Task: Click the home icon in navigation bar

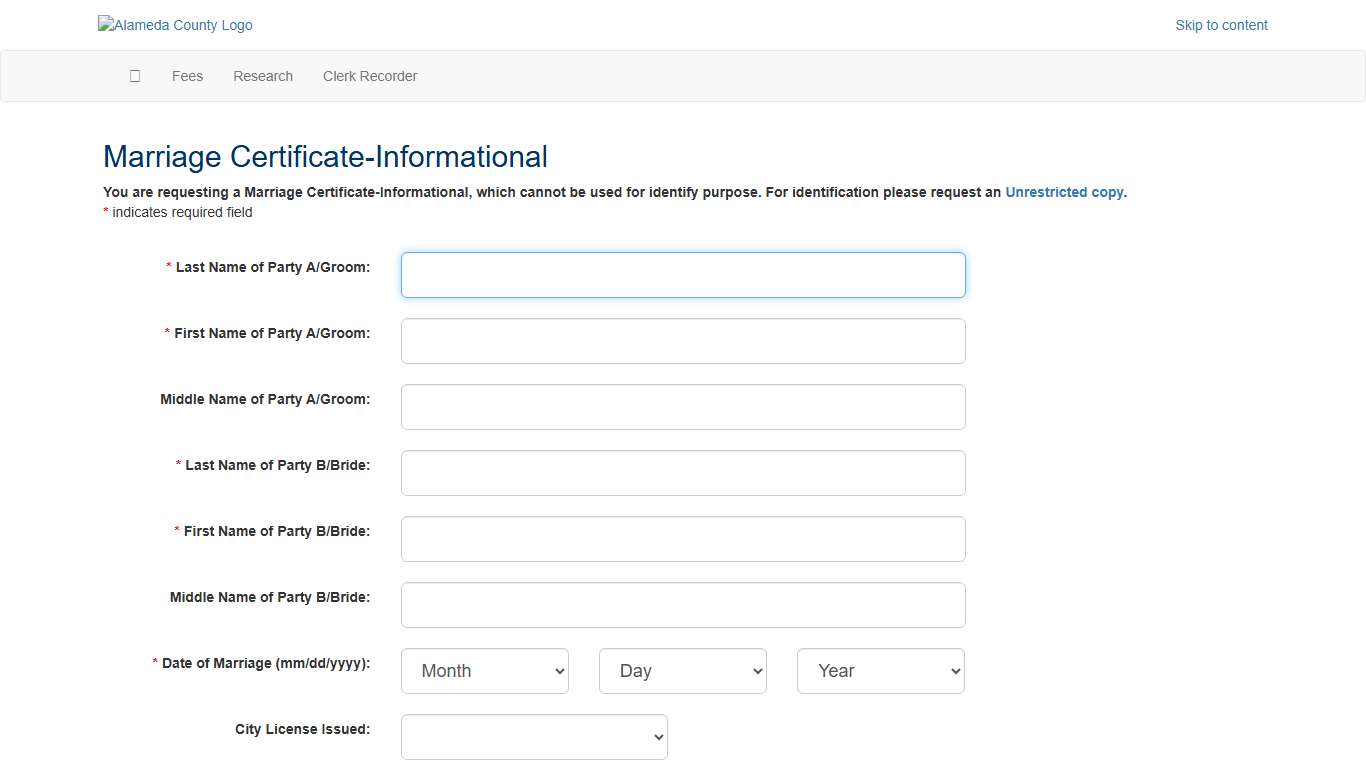Action: (135, 76)
